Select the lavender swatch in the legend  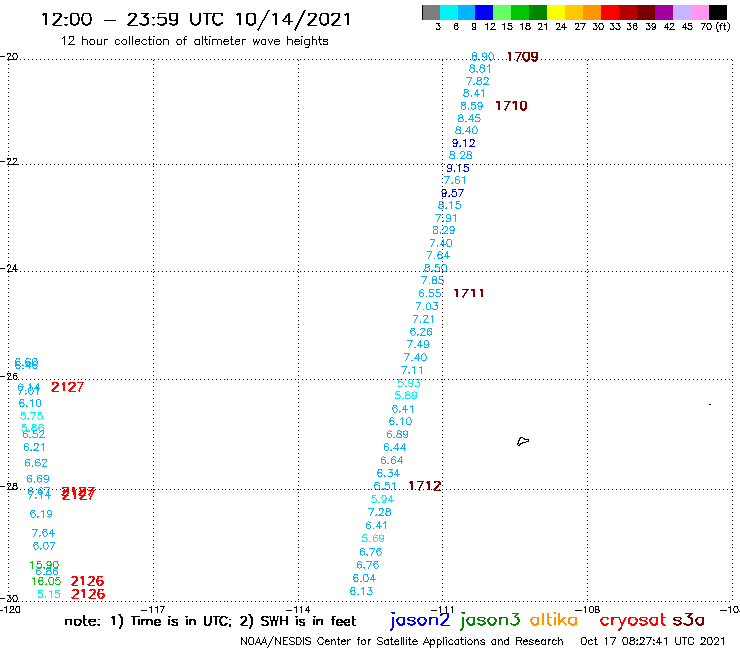[x=681, y=12]
